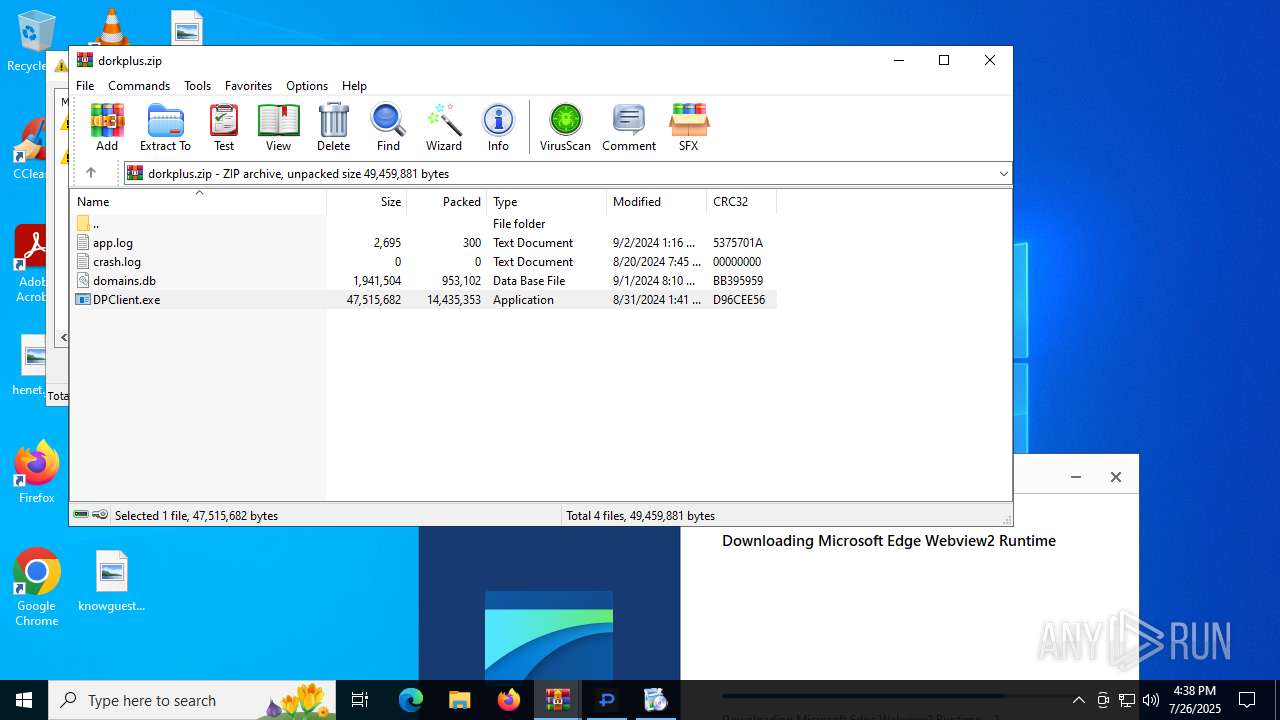This screenshot has width=1280, height=720.
Task: Switch to WinRAR taskbar button
Action: [x=557, y=700]
